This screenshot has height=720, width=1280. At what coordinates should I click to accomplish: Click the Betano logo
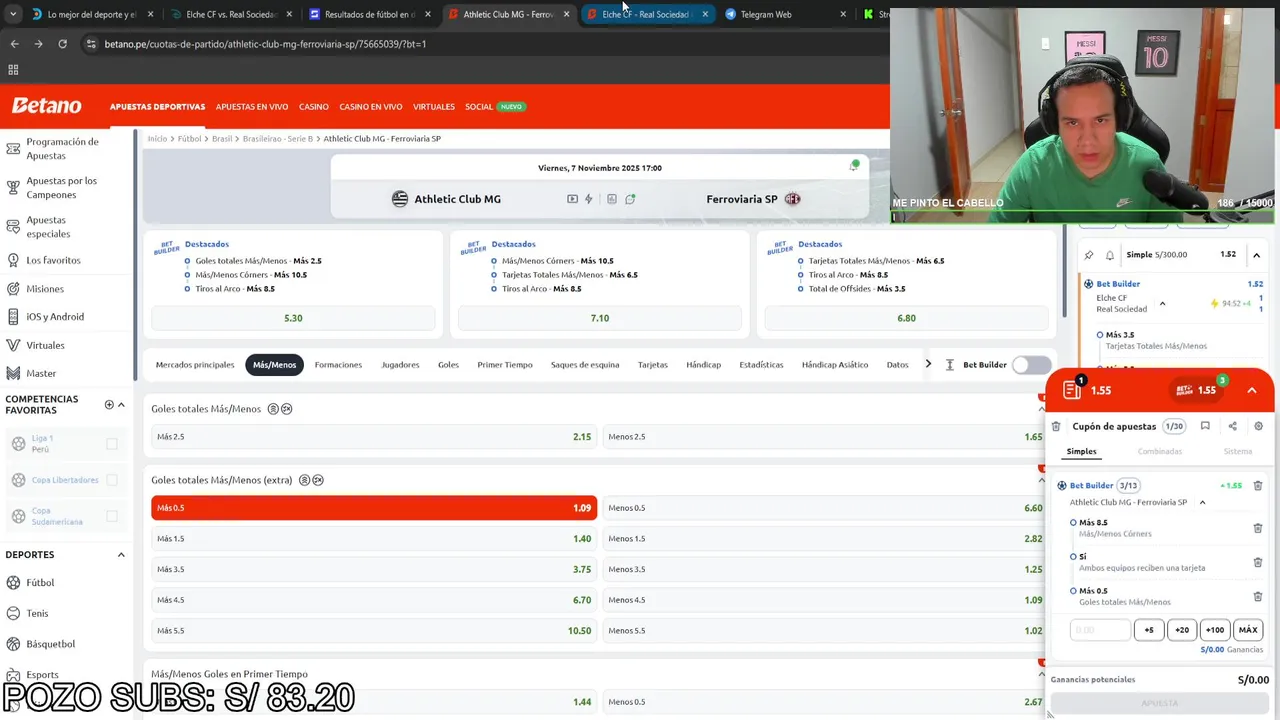pos(46,106)
